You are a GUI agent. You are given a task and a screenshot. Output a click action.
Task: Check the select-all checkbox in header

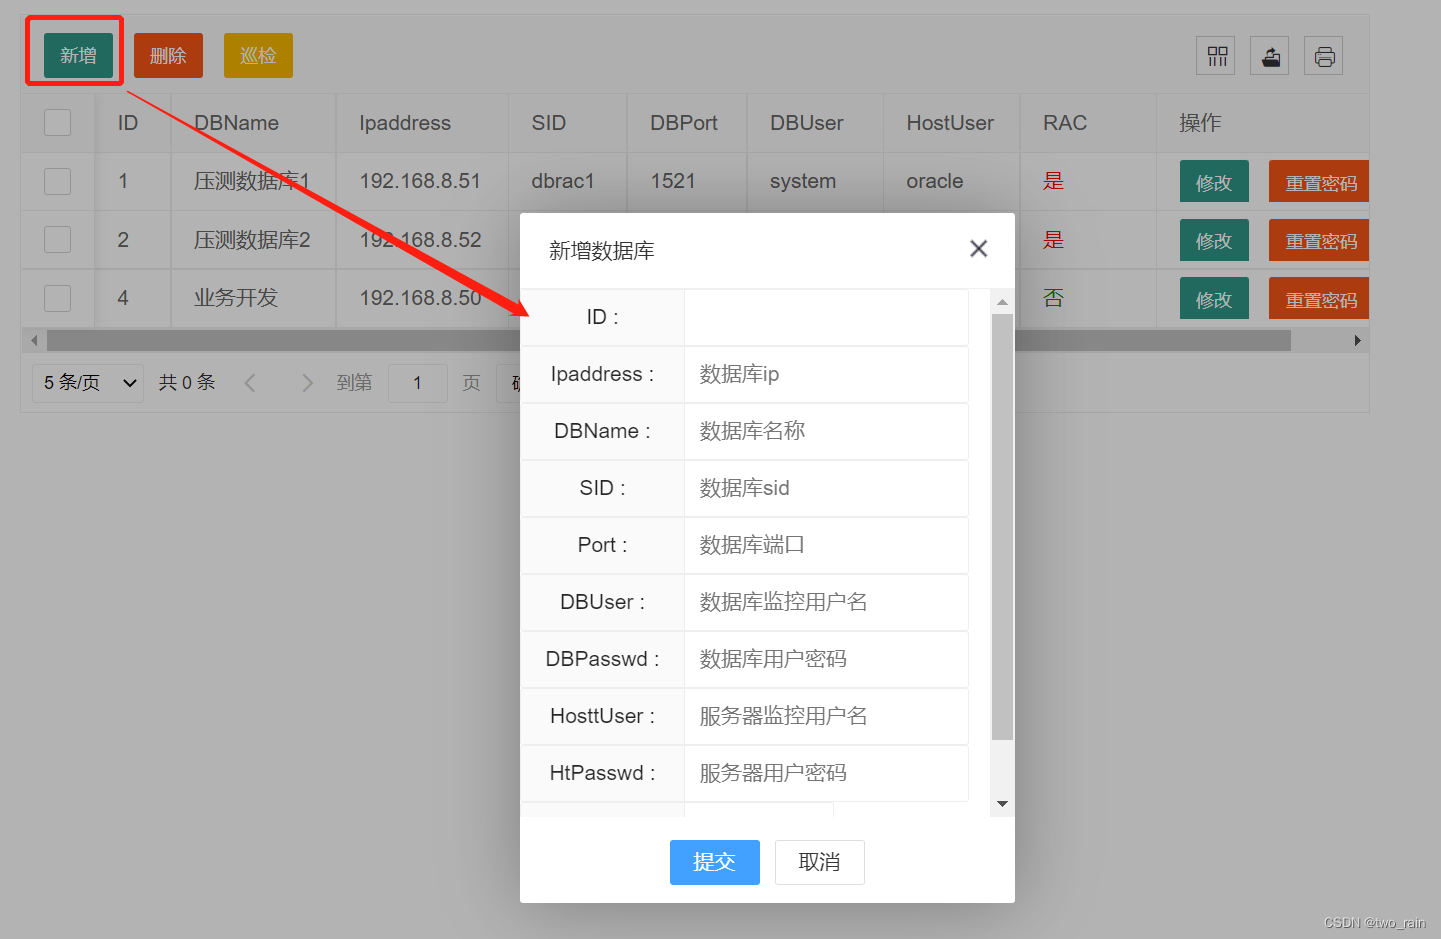[57, 122]
